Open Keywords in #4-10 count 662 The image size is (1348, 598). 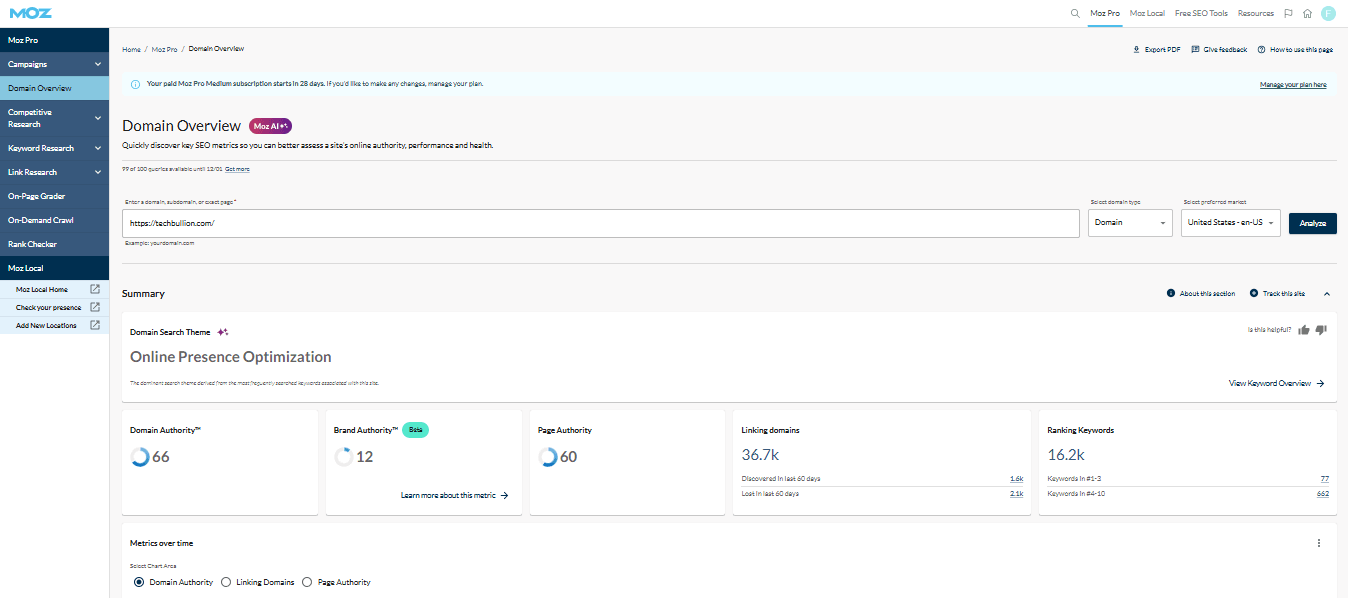point(1322,494)
